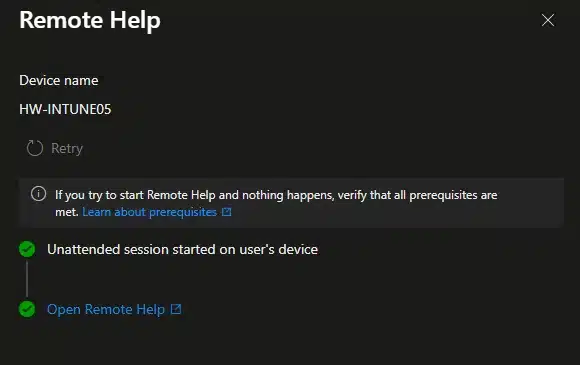The height and width of the screenshot is (365, 580).
Task: Open the Open Remote Help link
Action: (x=106, y=310)
